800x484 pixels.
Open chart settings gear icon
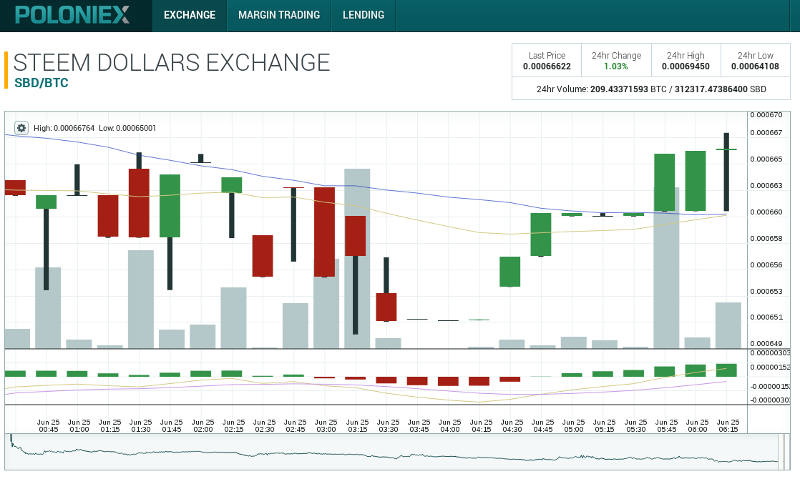point(21,128)
